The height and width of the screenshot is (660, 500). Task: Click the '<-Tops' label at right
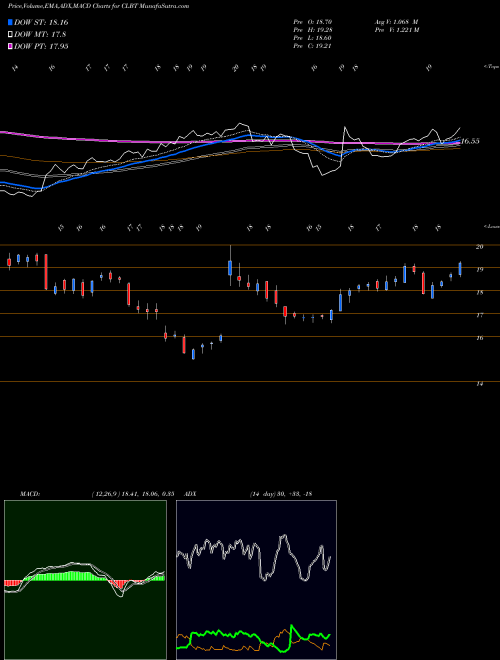(491, 67)
